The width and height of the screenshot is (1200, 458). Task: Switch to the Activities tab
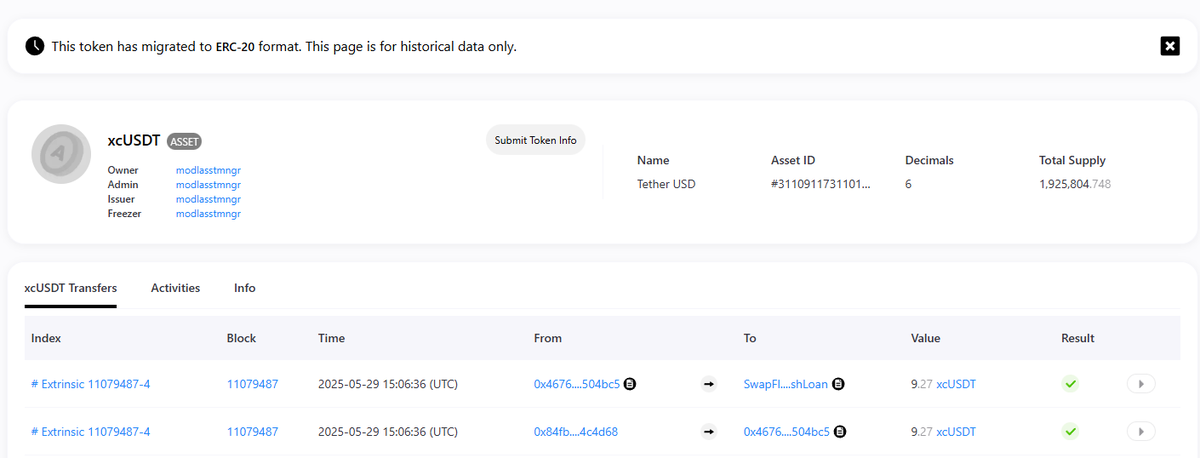tap(175, 288)
